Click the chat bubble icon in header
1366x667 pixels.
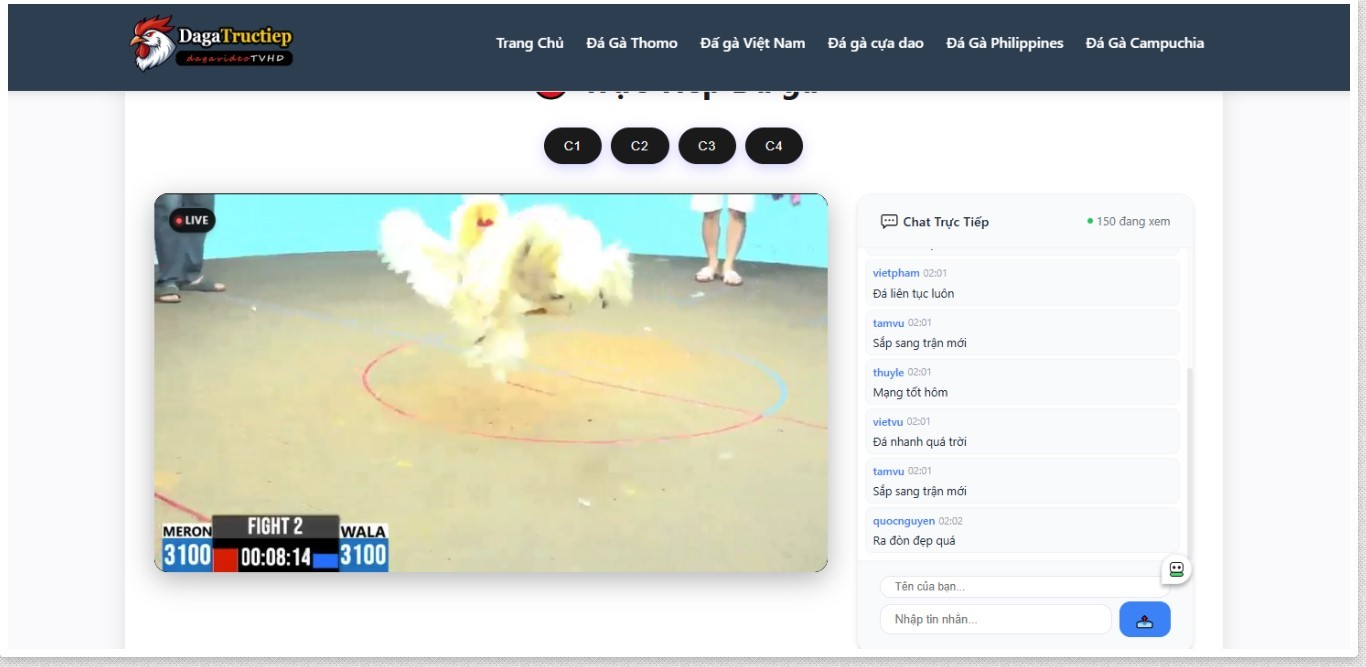tap(888, 222)
